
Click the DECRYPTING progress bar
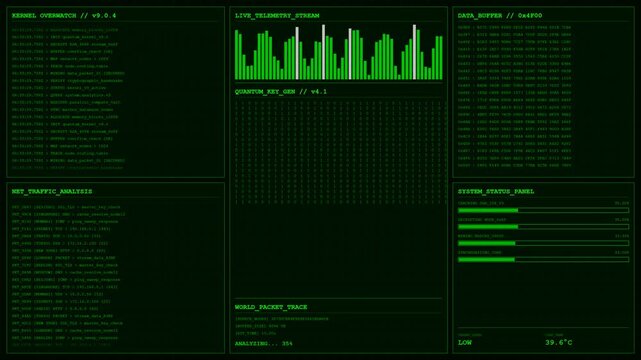click(543, 226)
